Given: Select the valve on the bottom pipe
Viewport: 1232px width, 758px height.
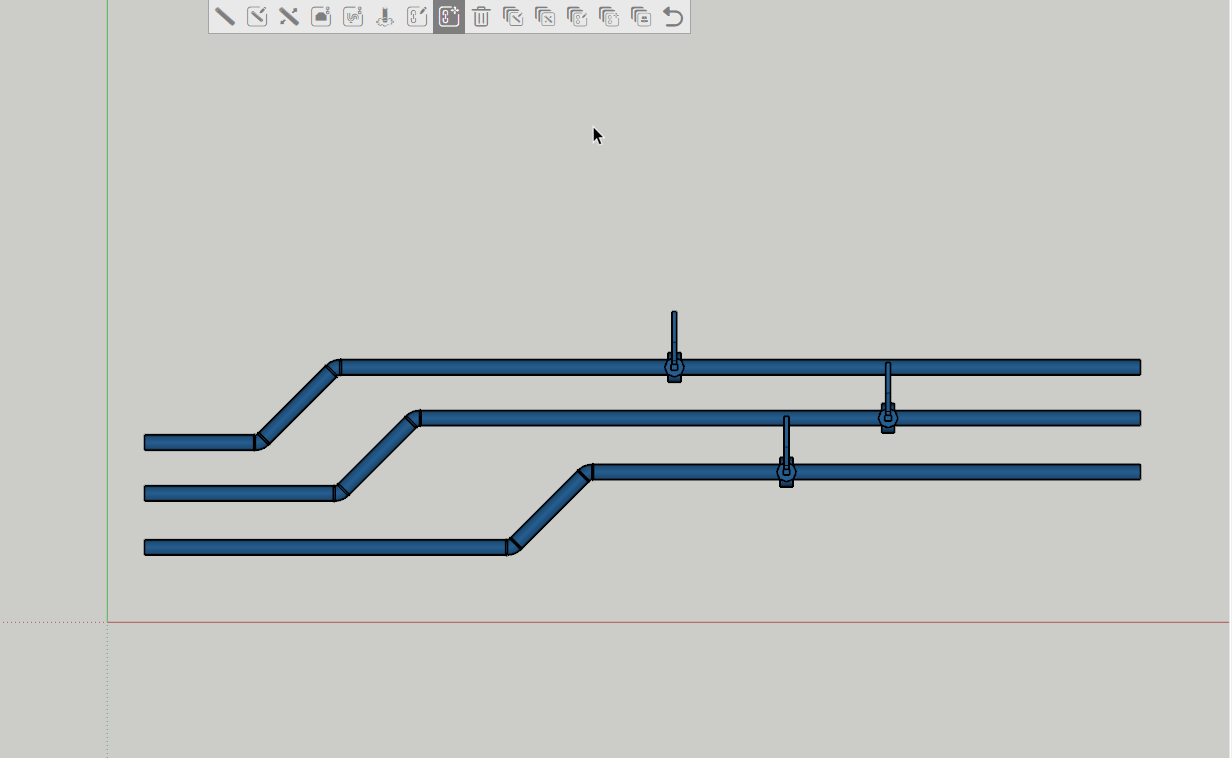Looking at the screenshot, I should (x=786, y=471).
